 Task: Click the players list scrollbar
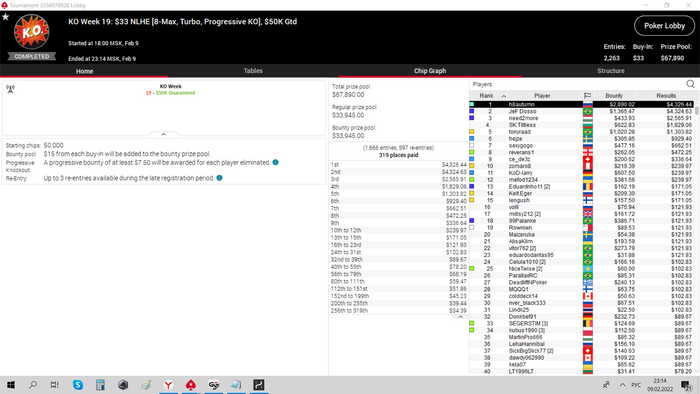697,110
